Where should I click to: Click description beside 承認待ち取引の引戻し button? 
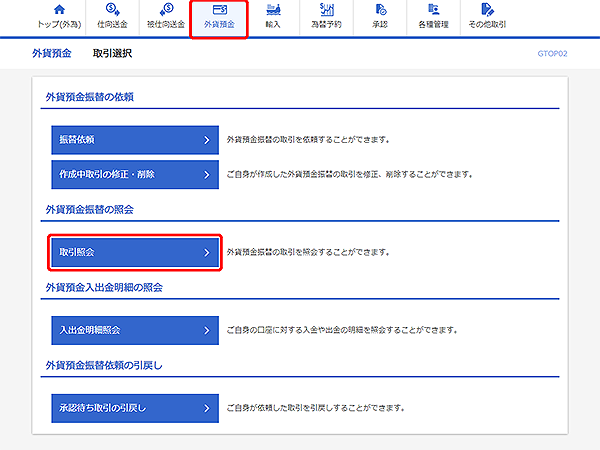[316, 408]
